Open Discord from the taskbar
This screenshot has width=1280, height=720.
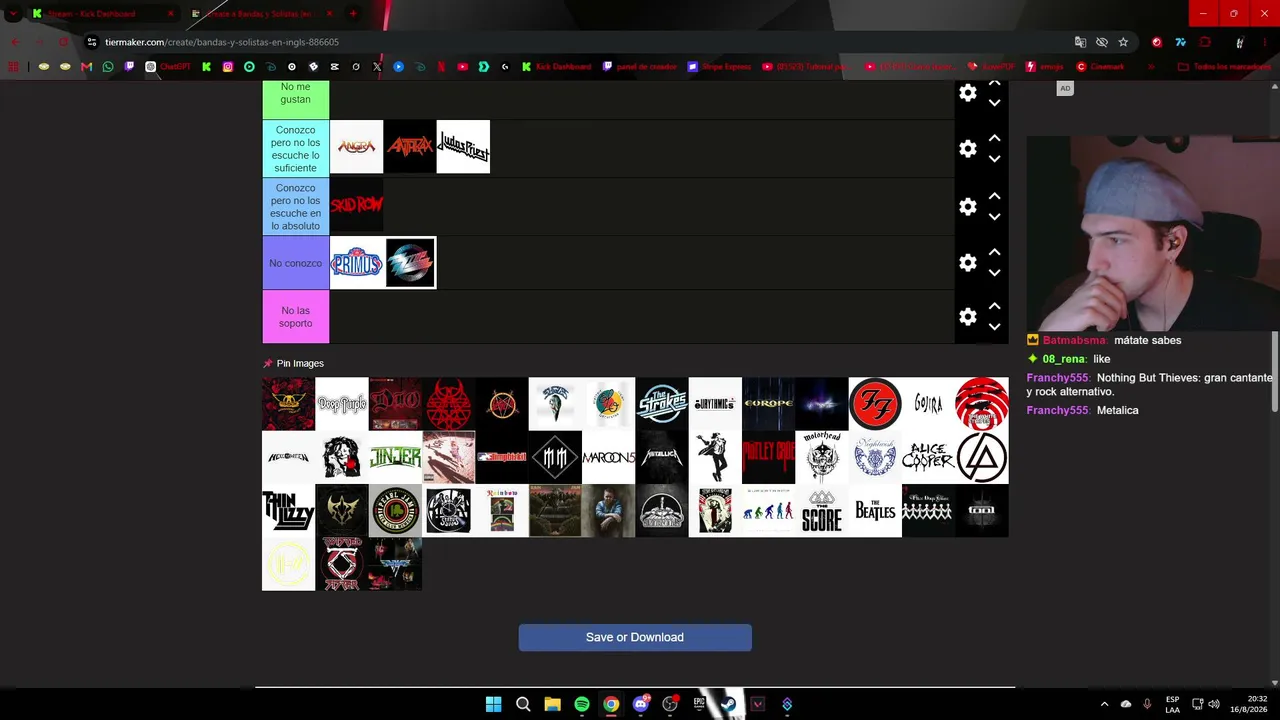click(641, 704)
